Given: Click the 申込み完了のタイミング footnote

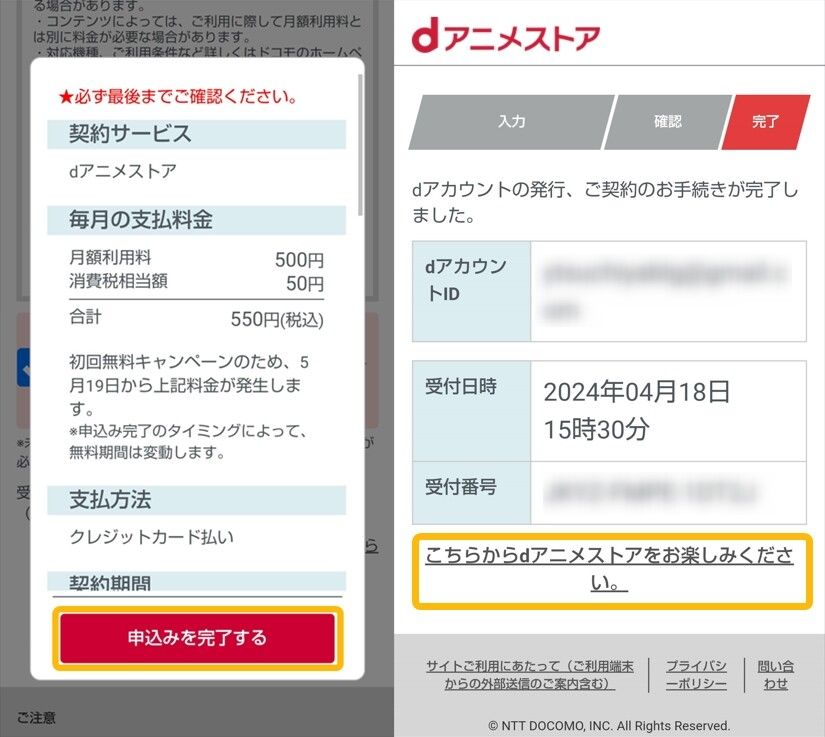Looking at the screenshot, I should pos(188,441).
